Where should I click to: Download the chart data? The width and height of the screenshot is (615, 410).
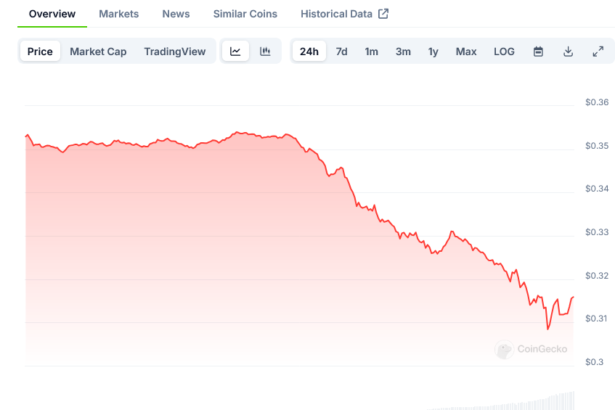tap(568, 51)
